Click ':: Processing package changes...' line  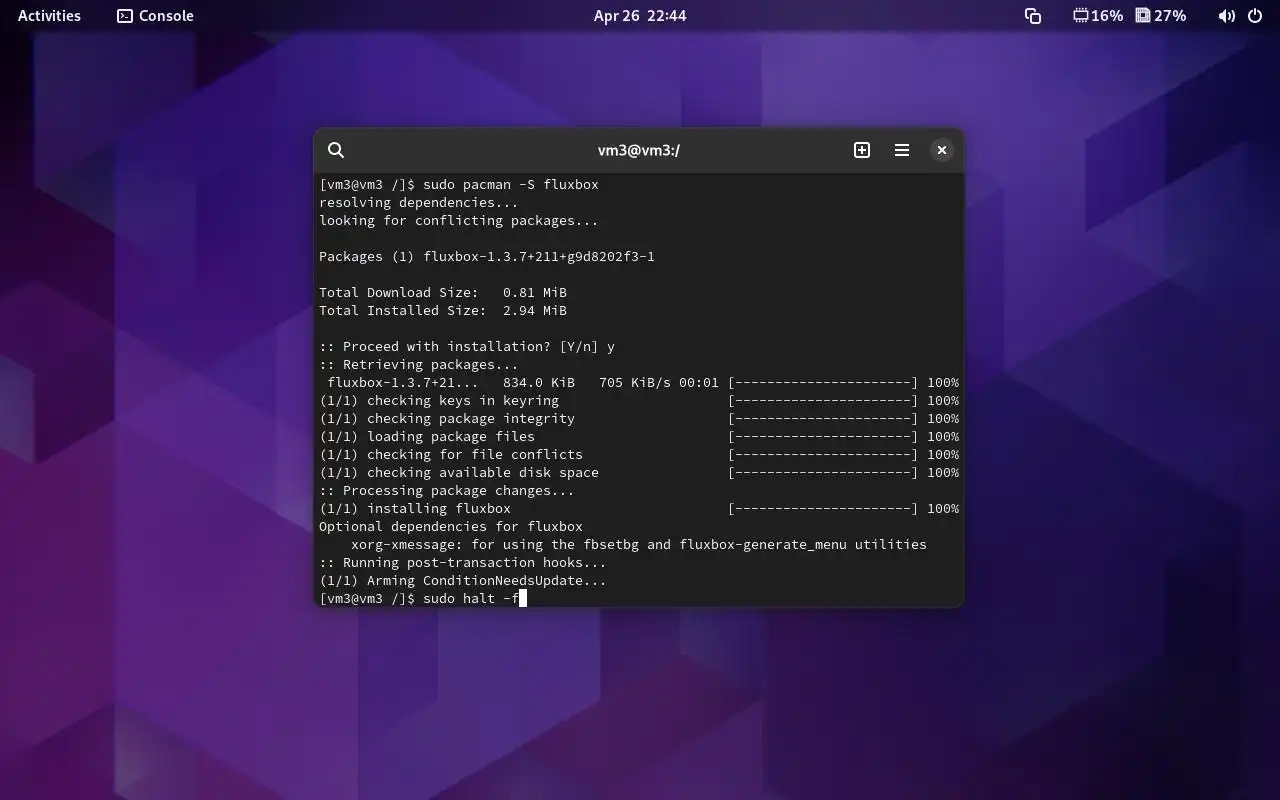tap(447, 491)
